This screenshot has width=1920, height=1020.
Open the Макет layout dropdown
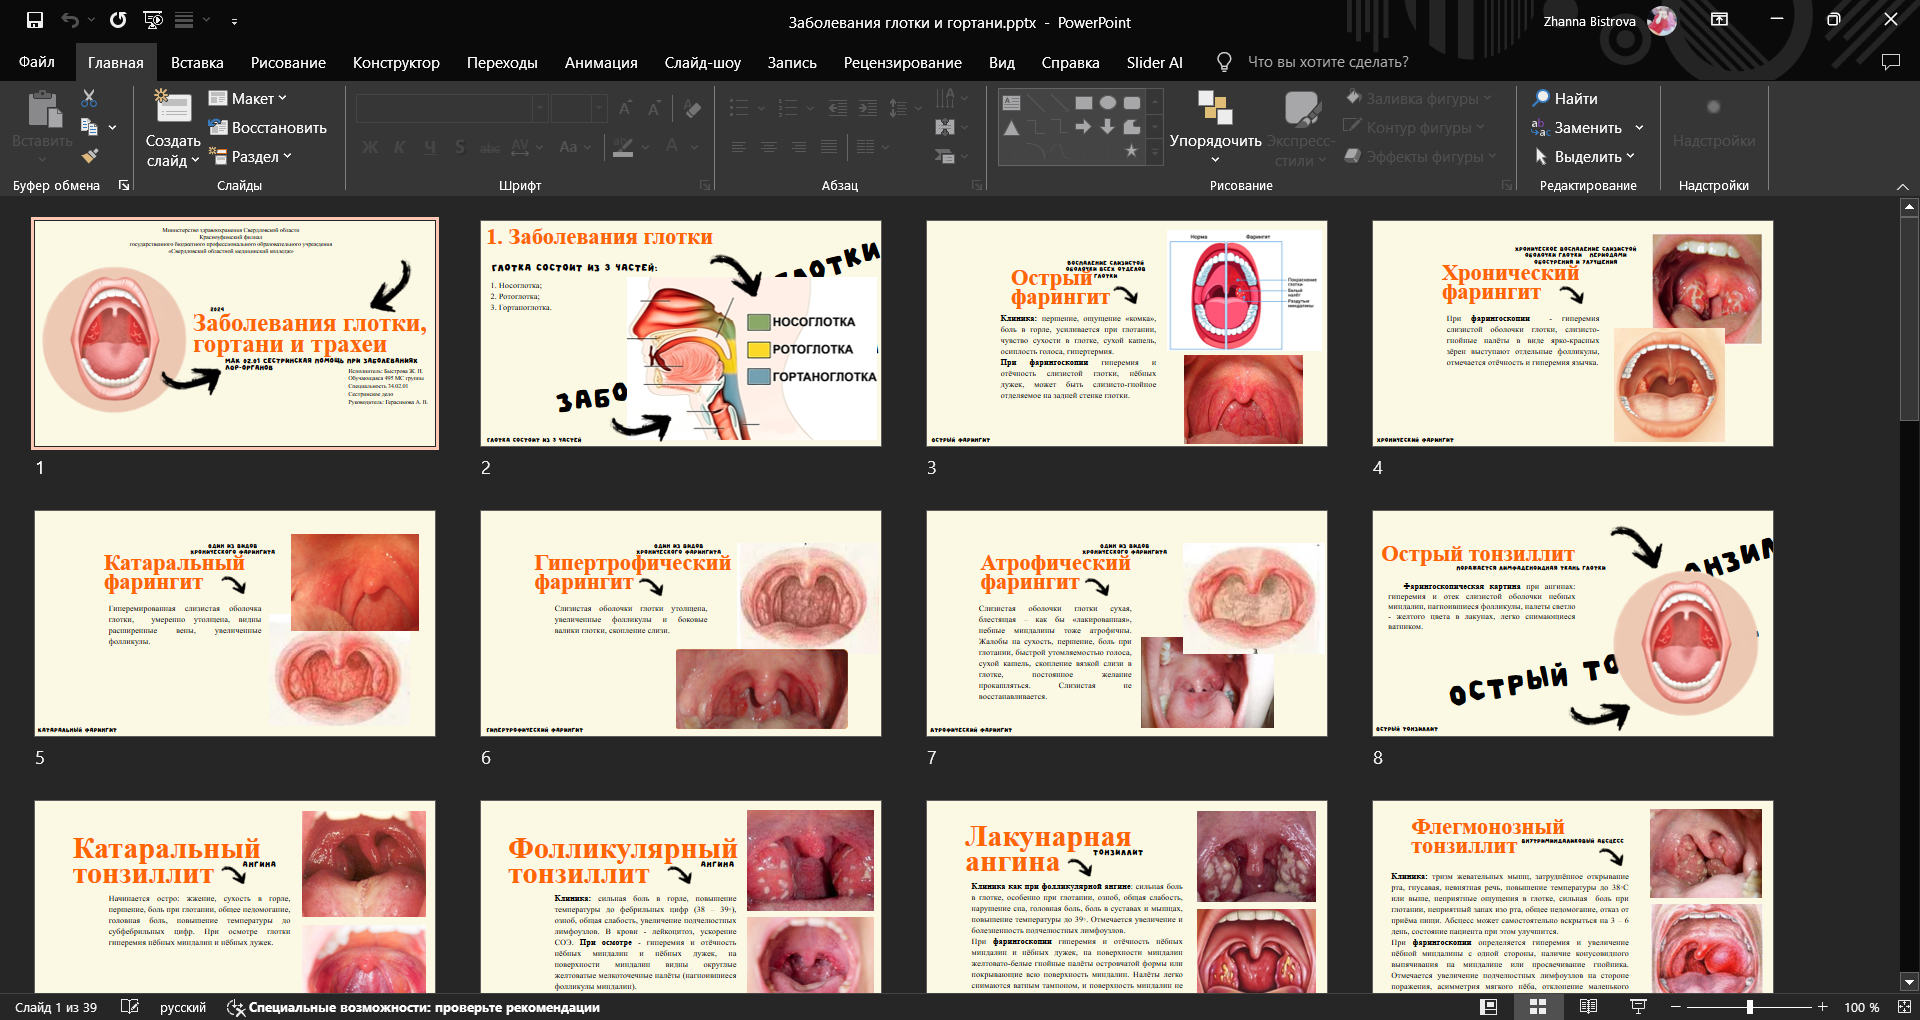click(x=247, y=98)
